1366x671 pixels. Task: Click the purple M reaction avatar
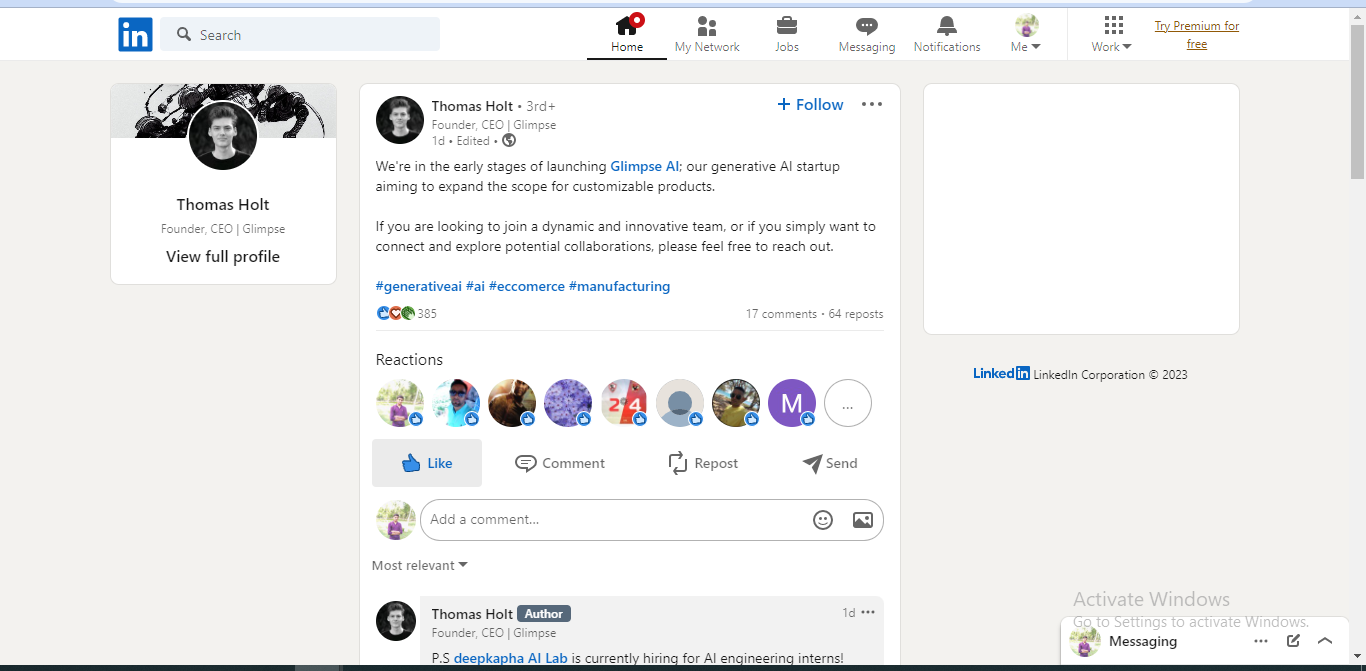click(792, 403)
